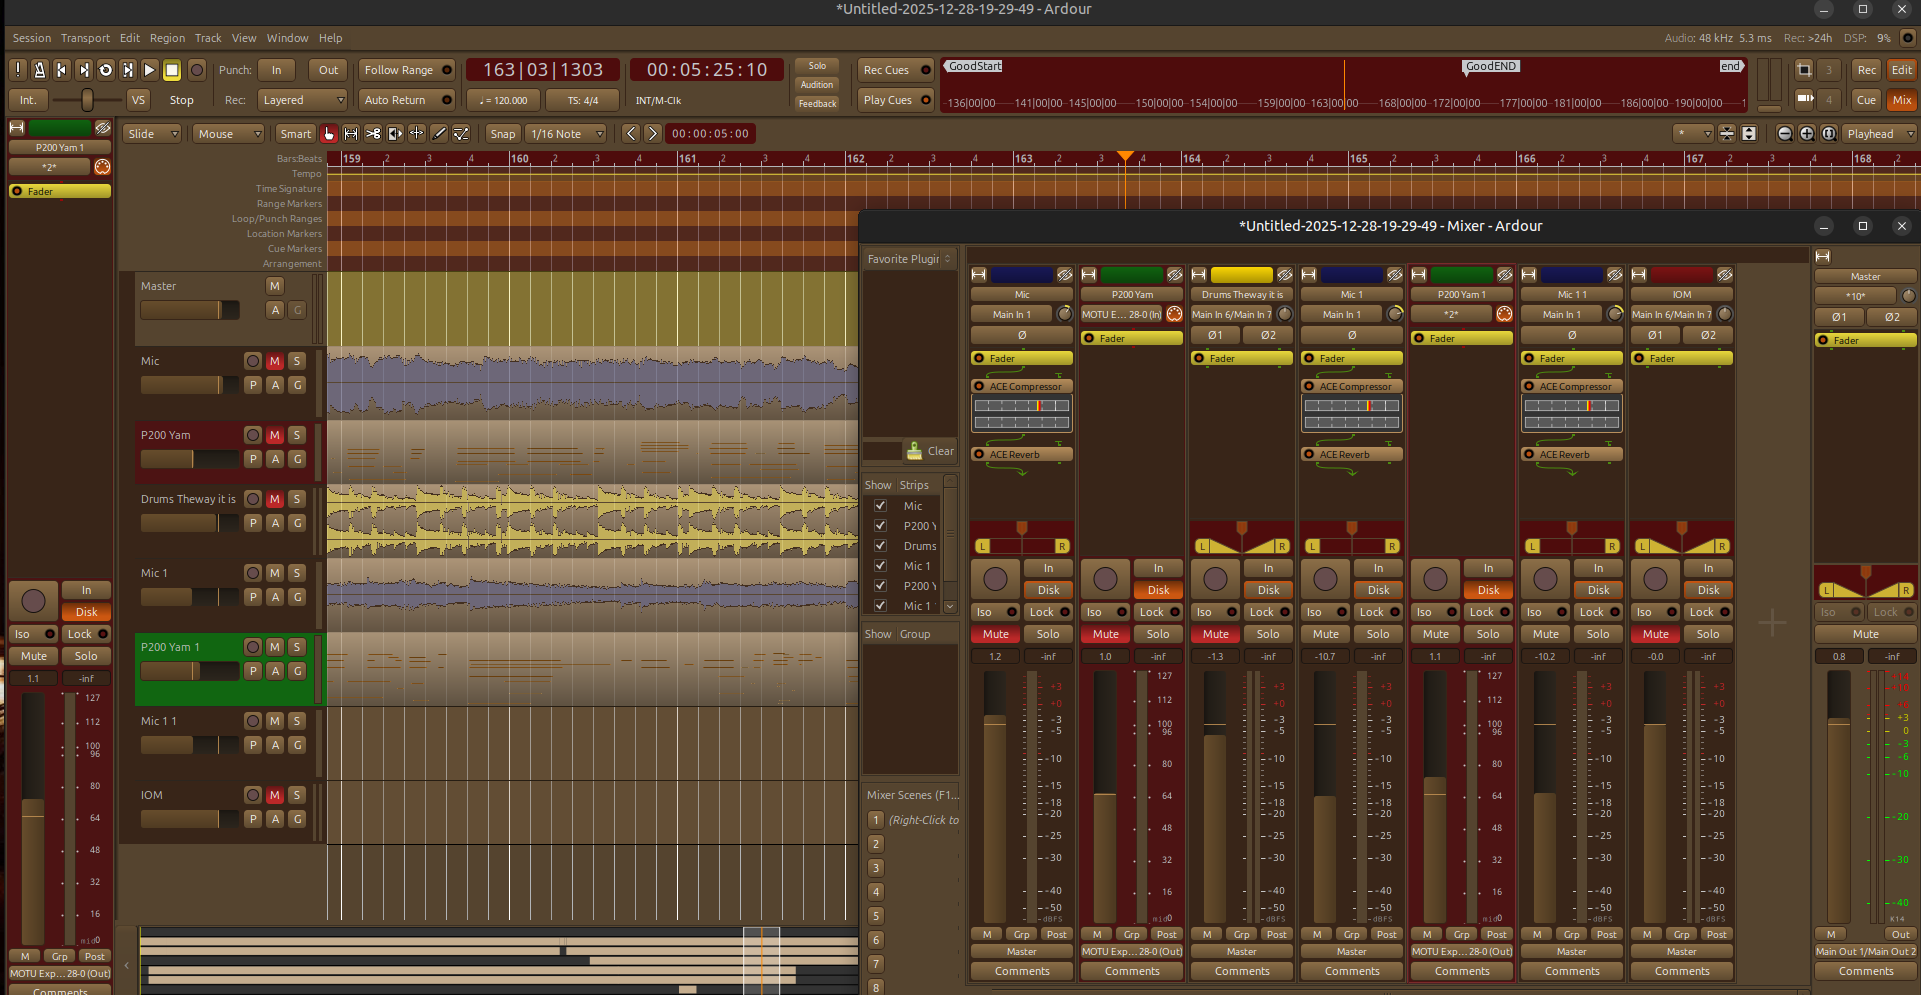
Task: Solo the IOM track in editor
Action: coord(297,795)
